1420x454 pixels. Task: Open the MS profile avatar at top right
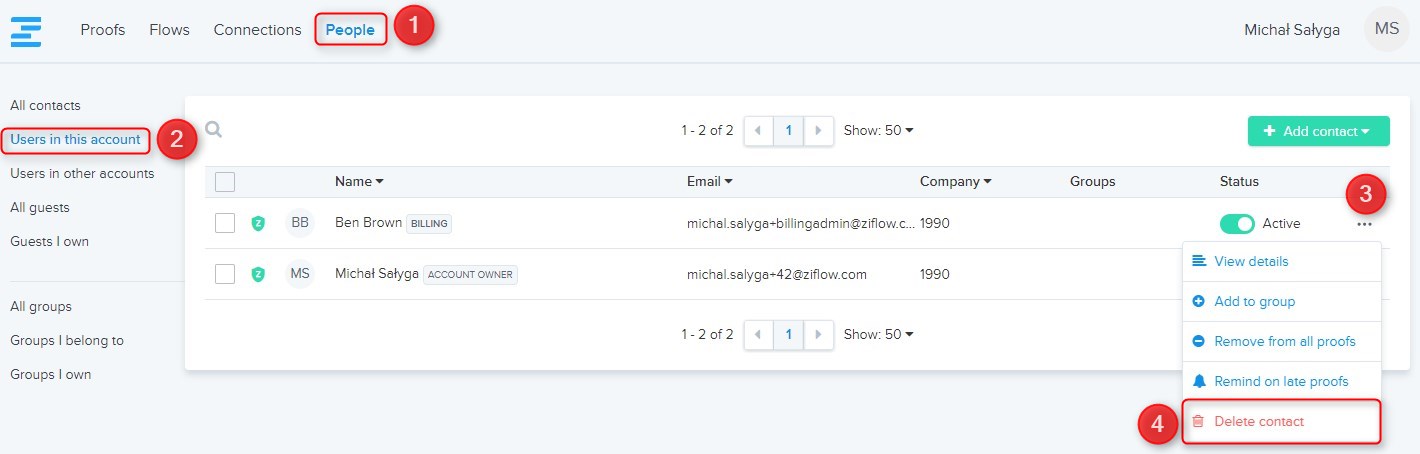[1386, 30]
